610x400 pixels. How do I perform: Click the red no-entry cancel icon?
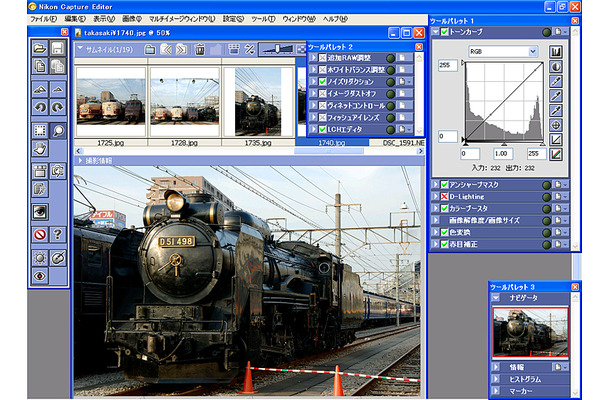(x=40, y=235)
